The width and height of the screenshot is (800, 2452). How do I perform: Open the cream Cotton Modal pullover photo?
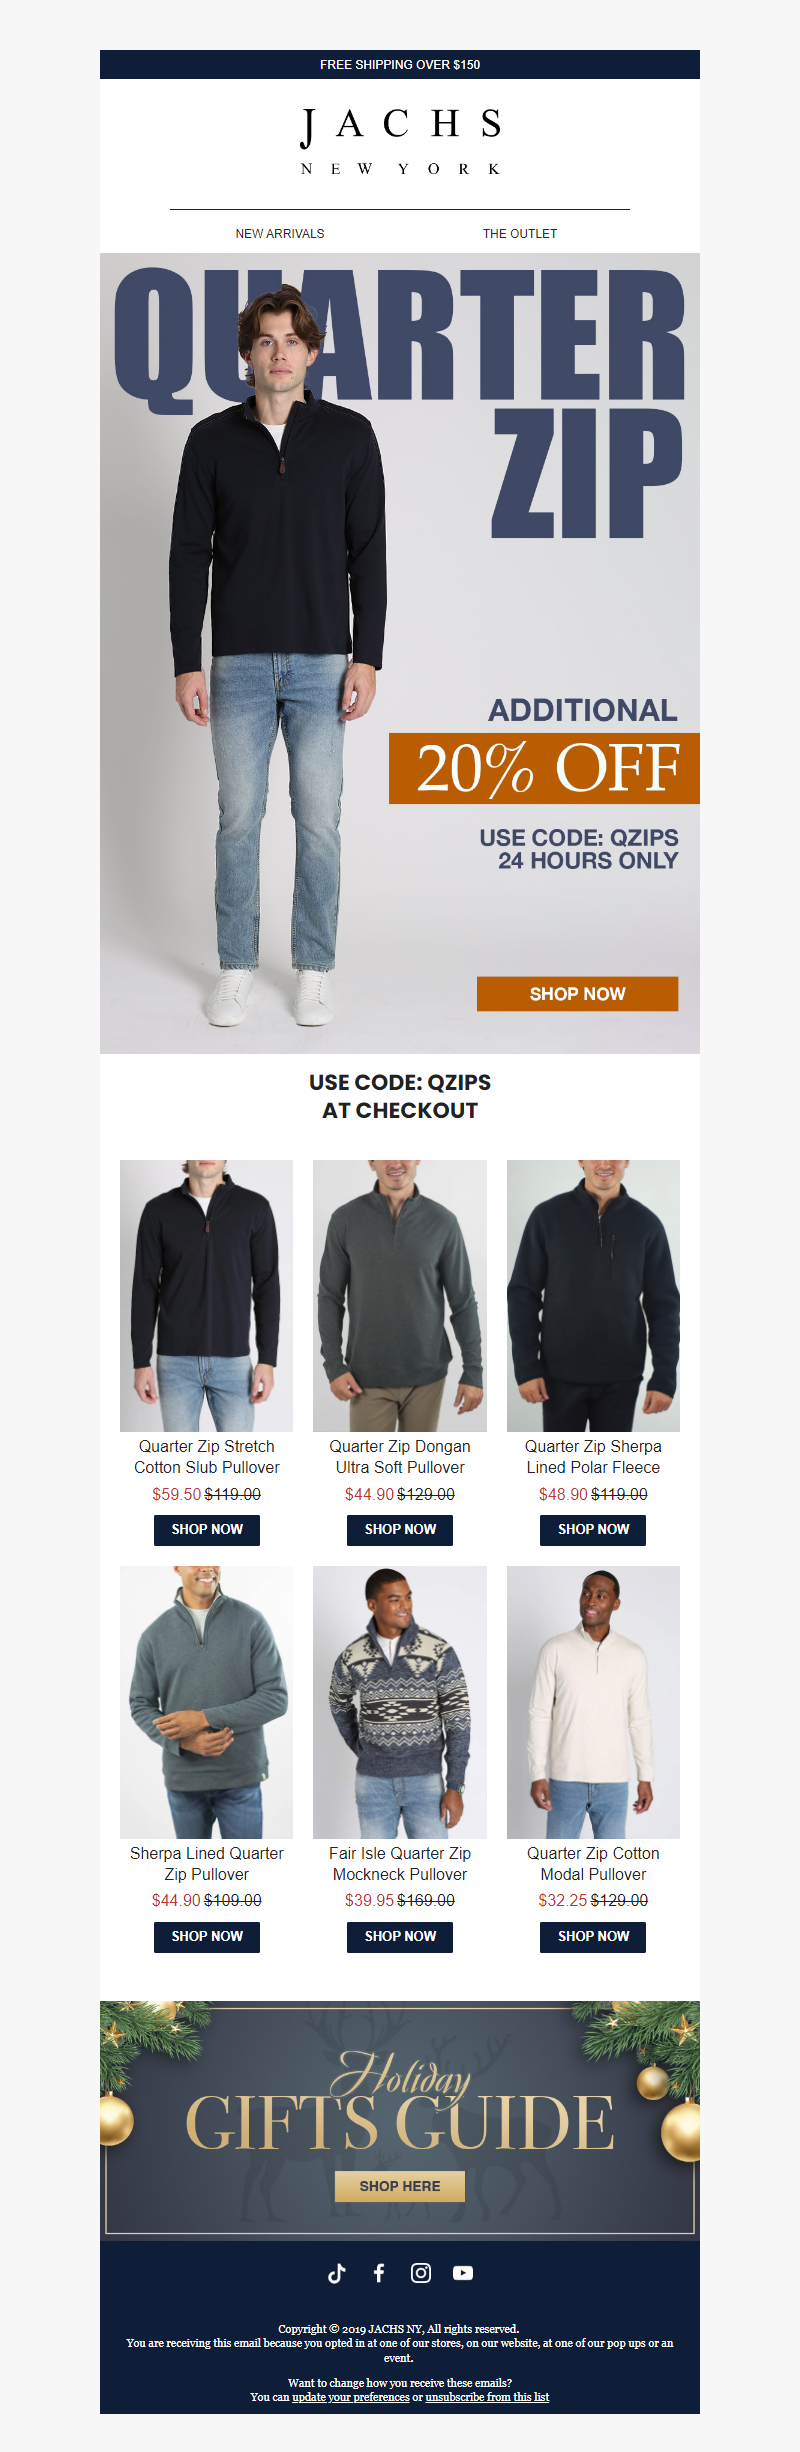(593, 1702)
